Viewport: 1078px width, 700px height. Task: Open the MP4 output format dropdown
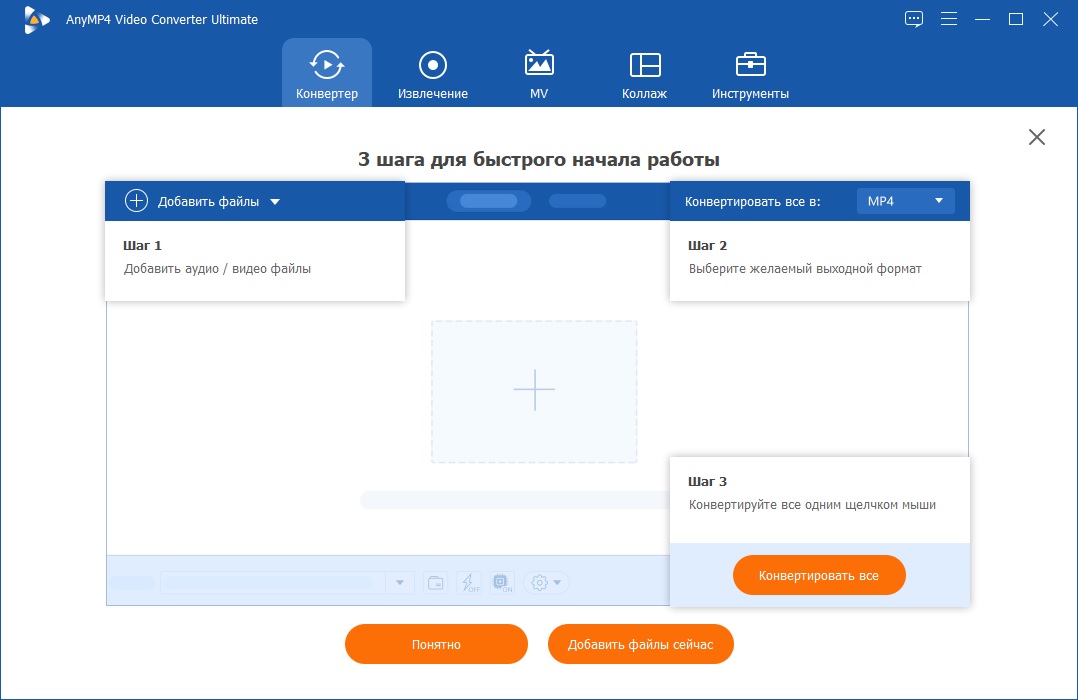pyautogui.click(x=905, y=200)
